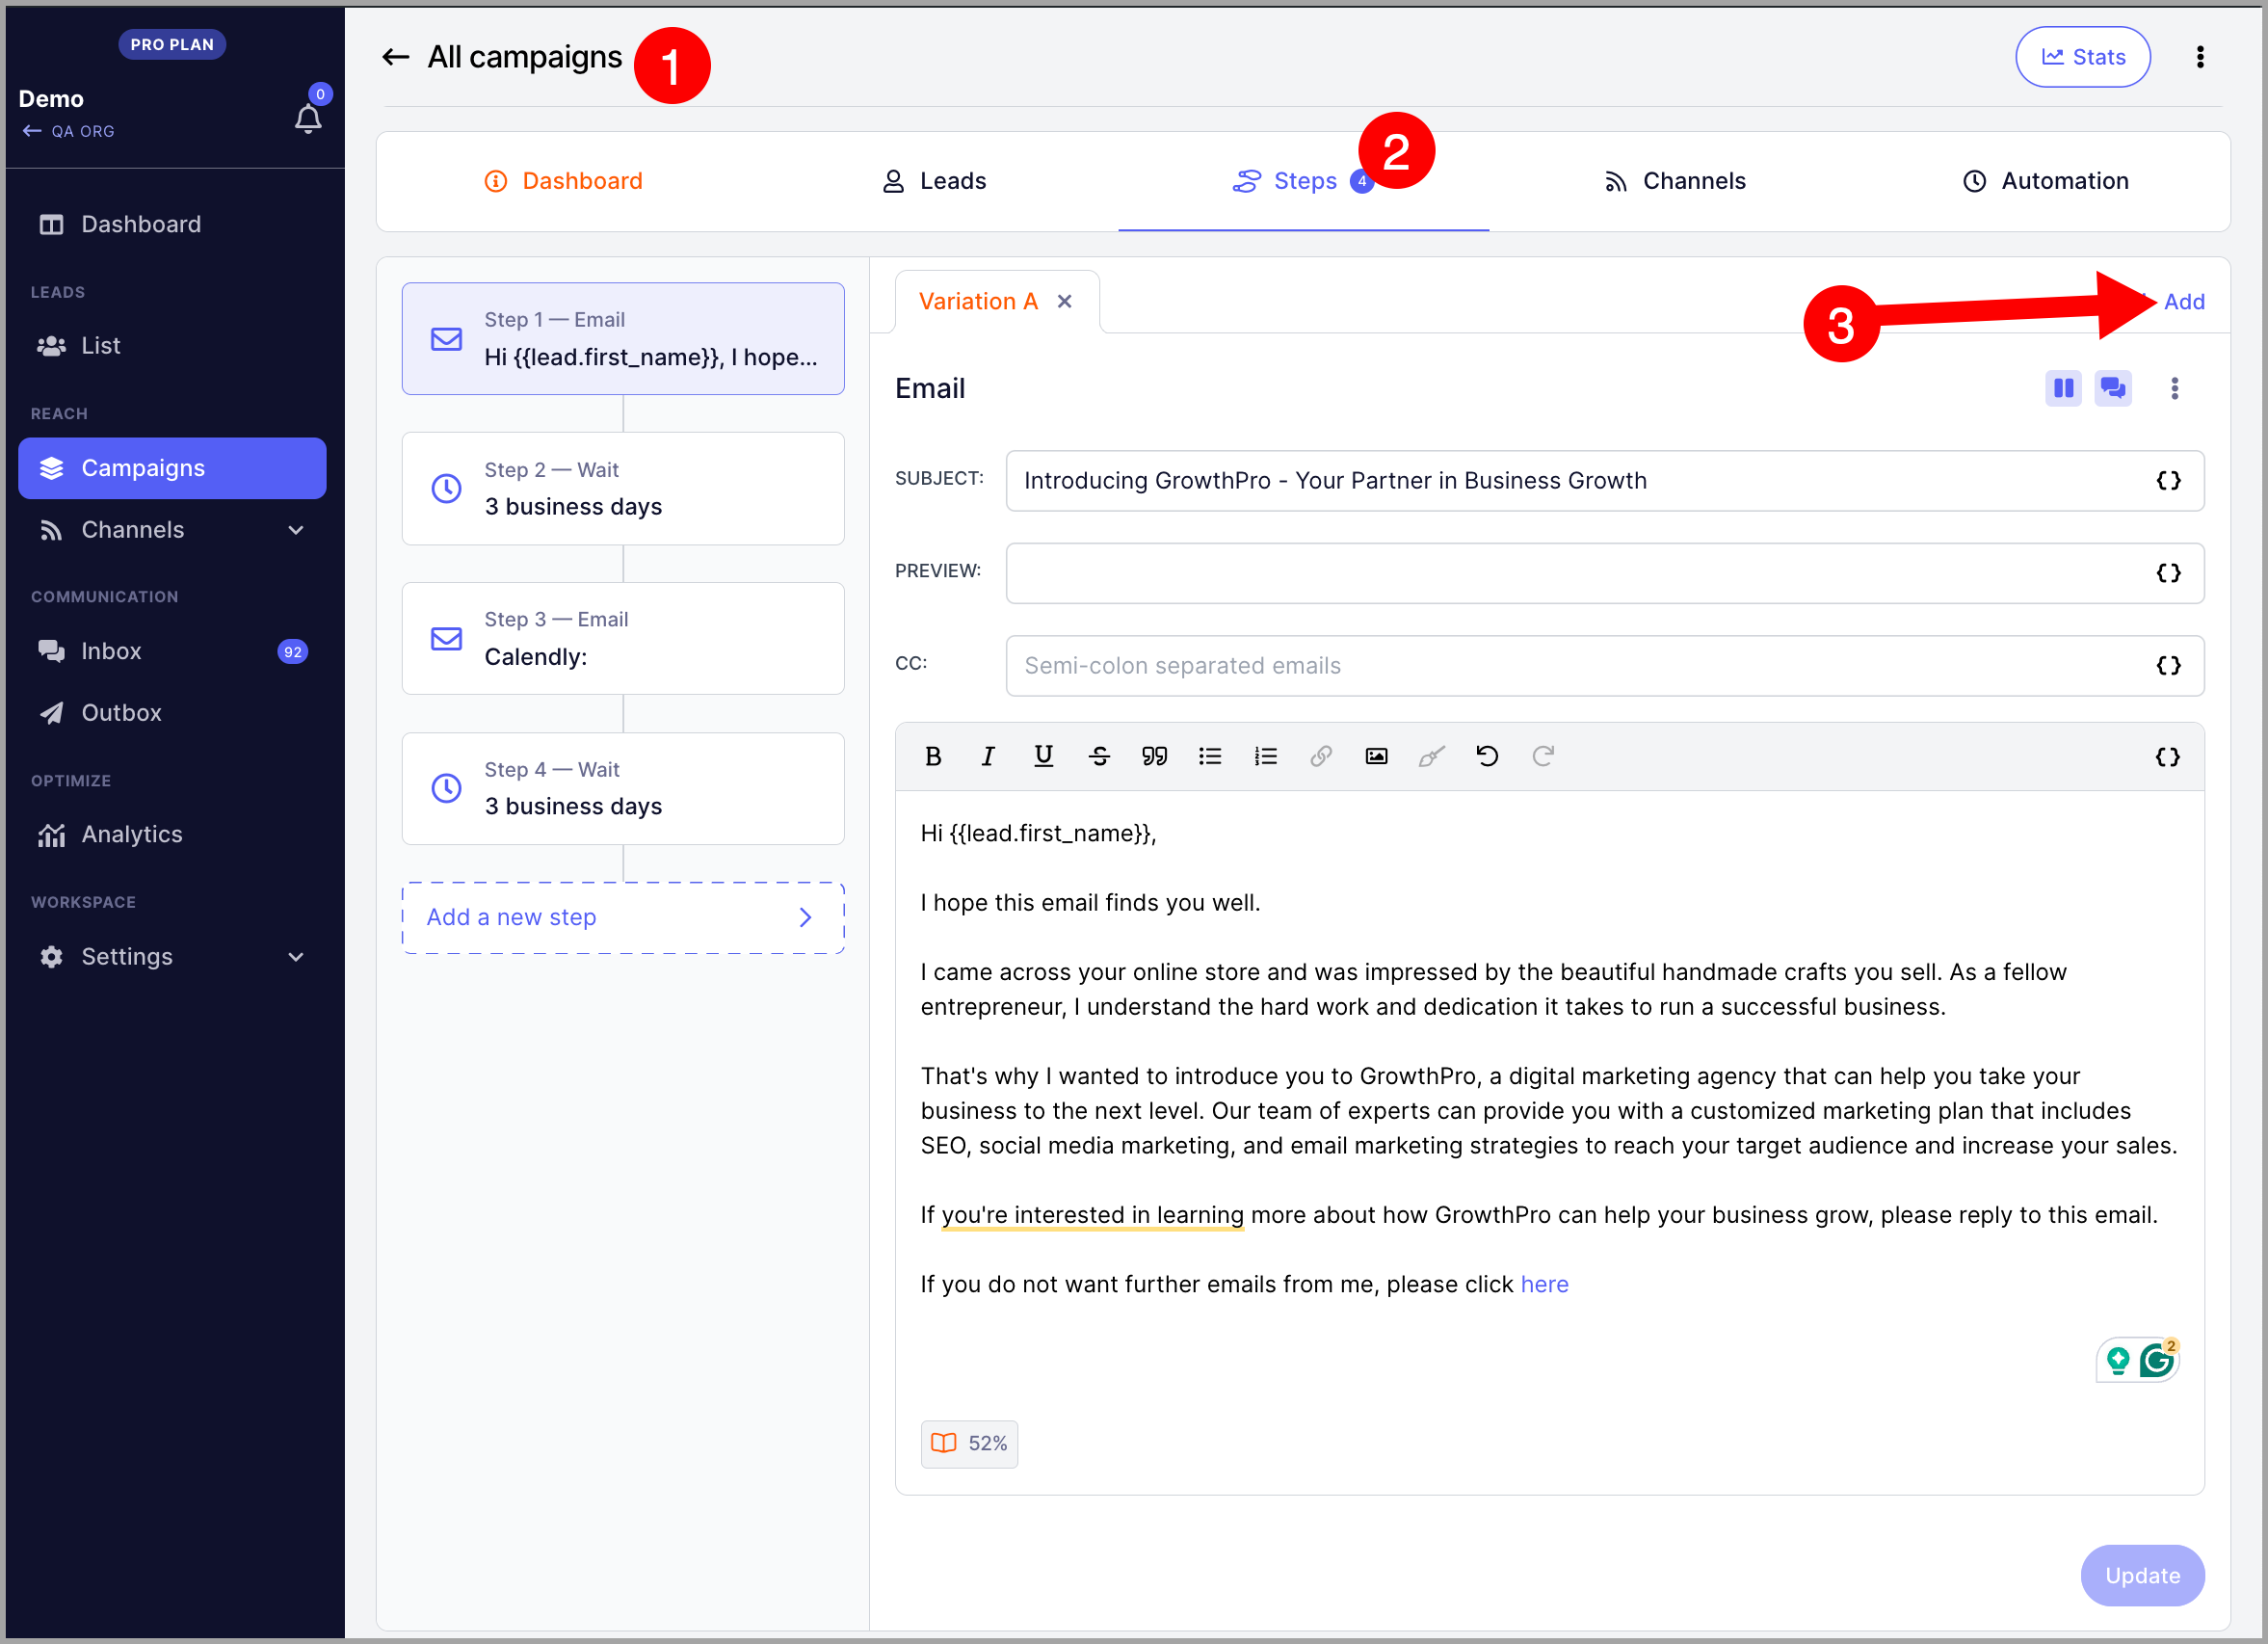Click the back arrow to All campaigns

point(396,57)
